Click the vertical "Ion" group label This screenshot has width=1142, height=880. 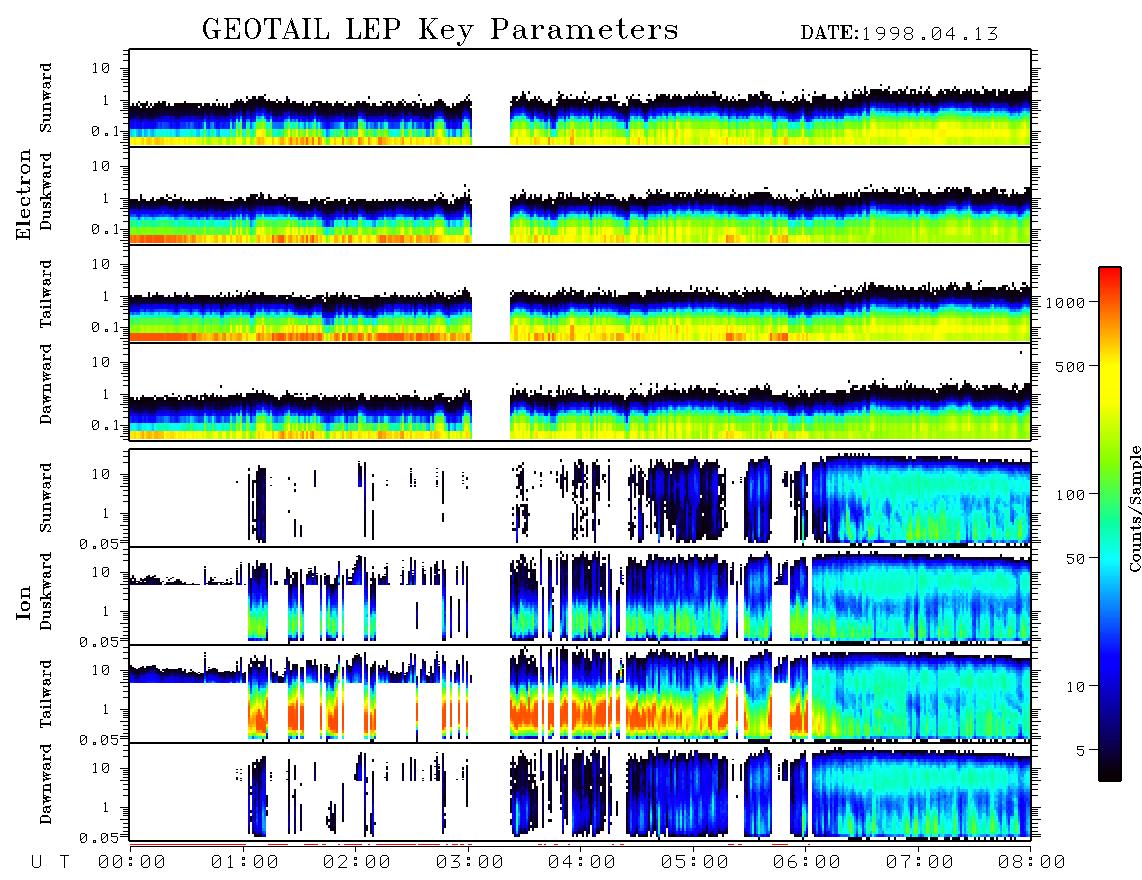(x=24, y=603)
